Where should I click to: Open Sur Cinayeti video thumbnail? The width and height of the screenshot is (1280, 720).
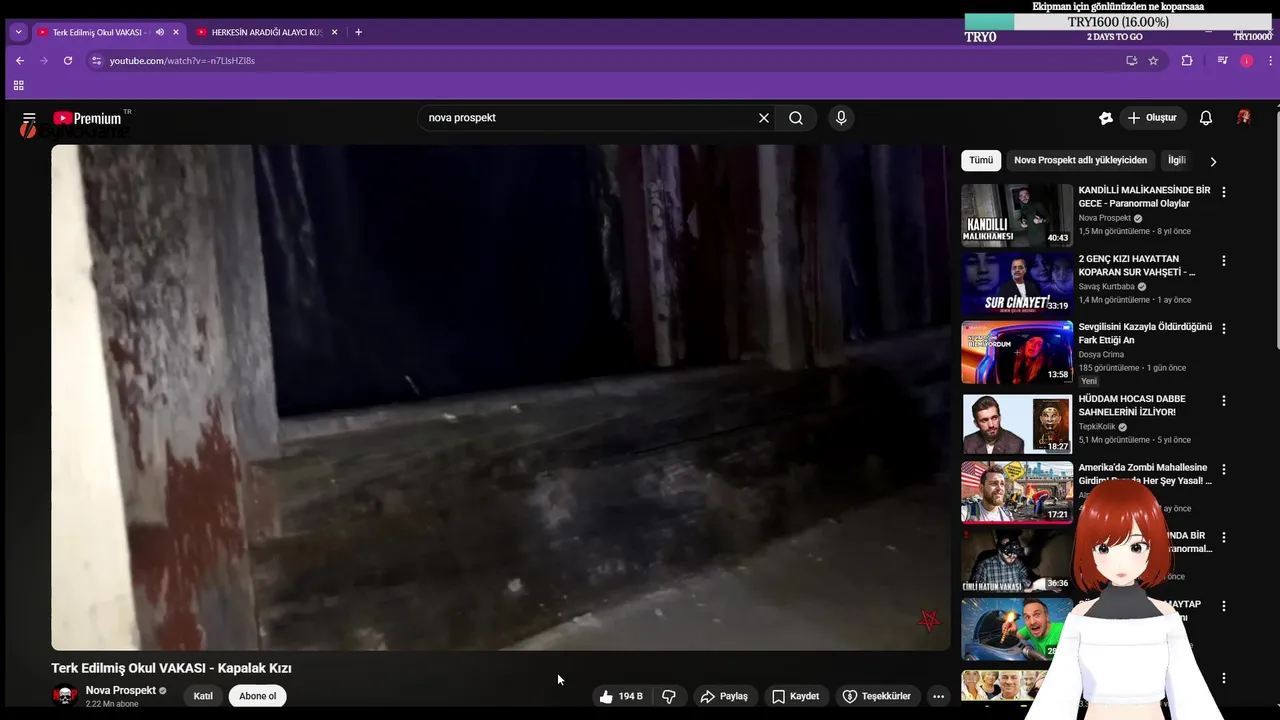1017,284
